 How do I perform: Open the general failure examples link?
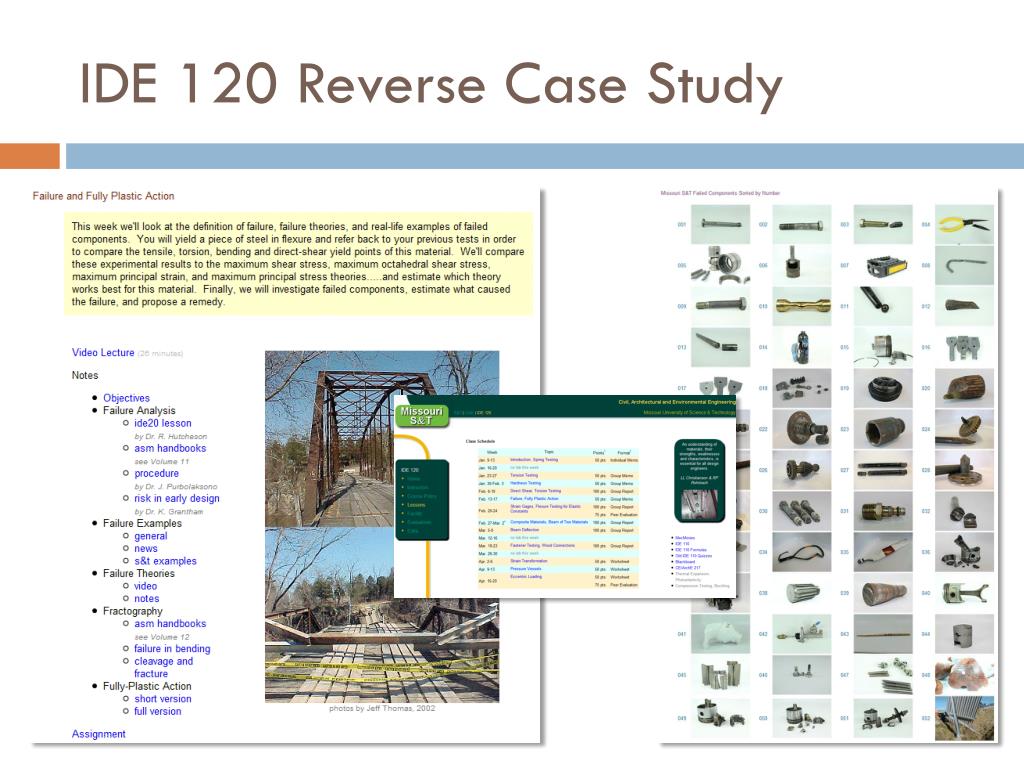pyautogui.click(x=150, y=536)
